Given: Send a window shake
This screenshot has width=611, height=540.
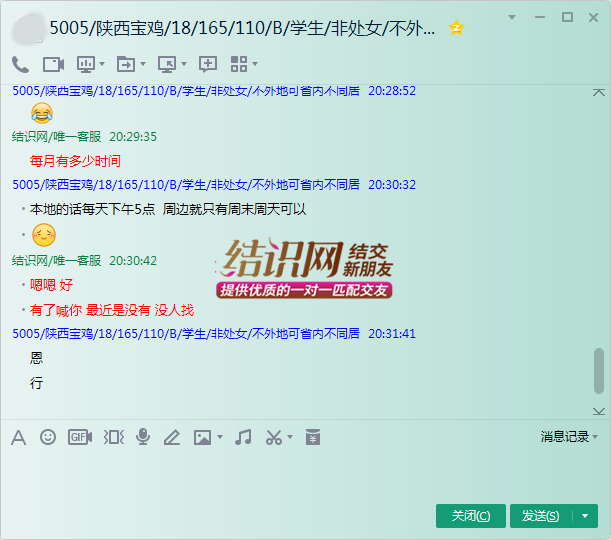Looking at the screenshot, I should pos(114,437).
